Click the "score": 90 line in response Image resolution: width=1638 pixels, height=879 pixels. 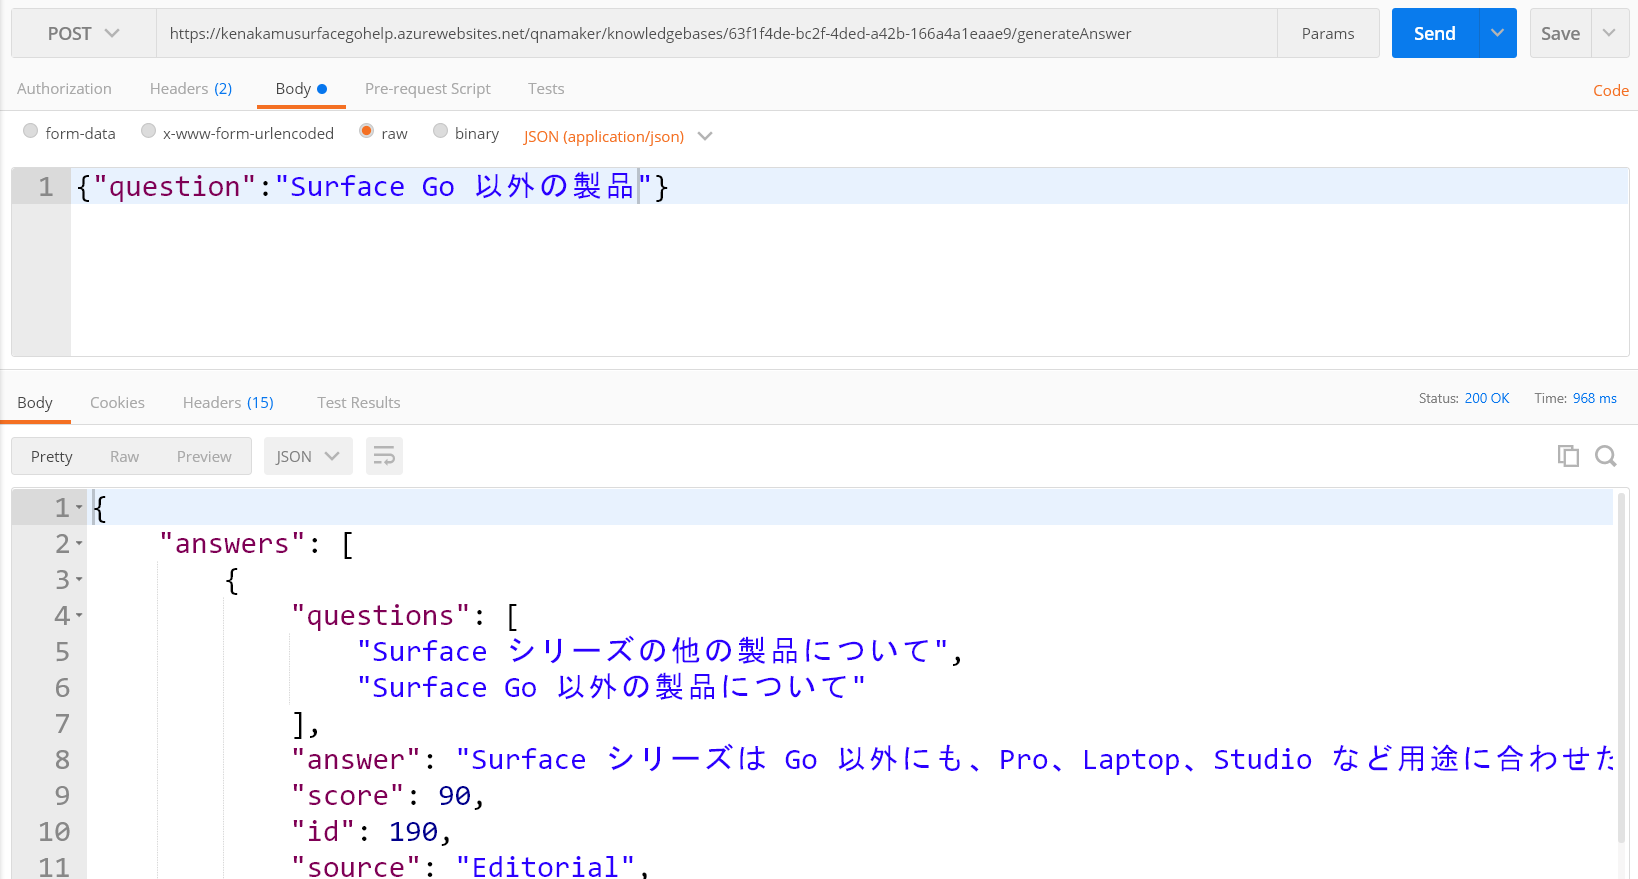[388, 796]
